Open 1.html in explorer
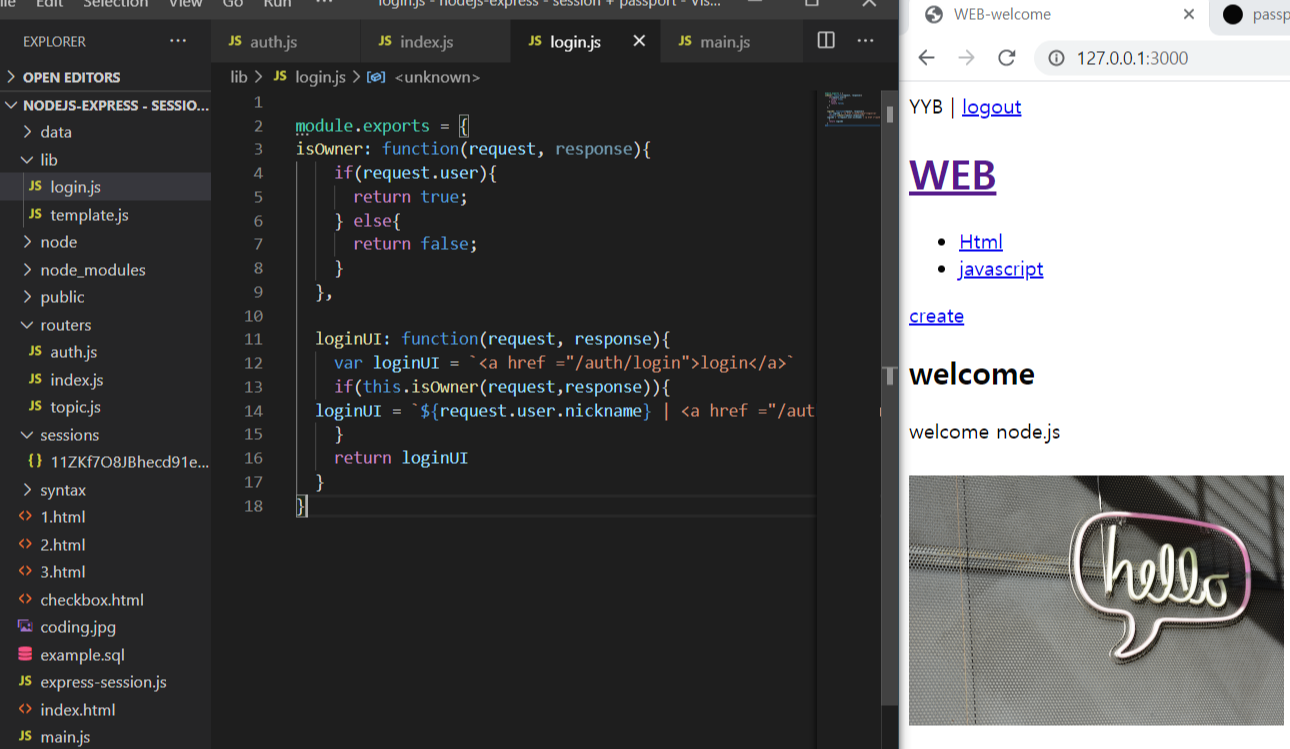 point(62,517)
